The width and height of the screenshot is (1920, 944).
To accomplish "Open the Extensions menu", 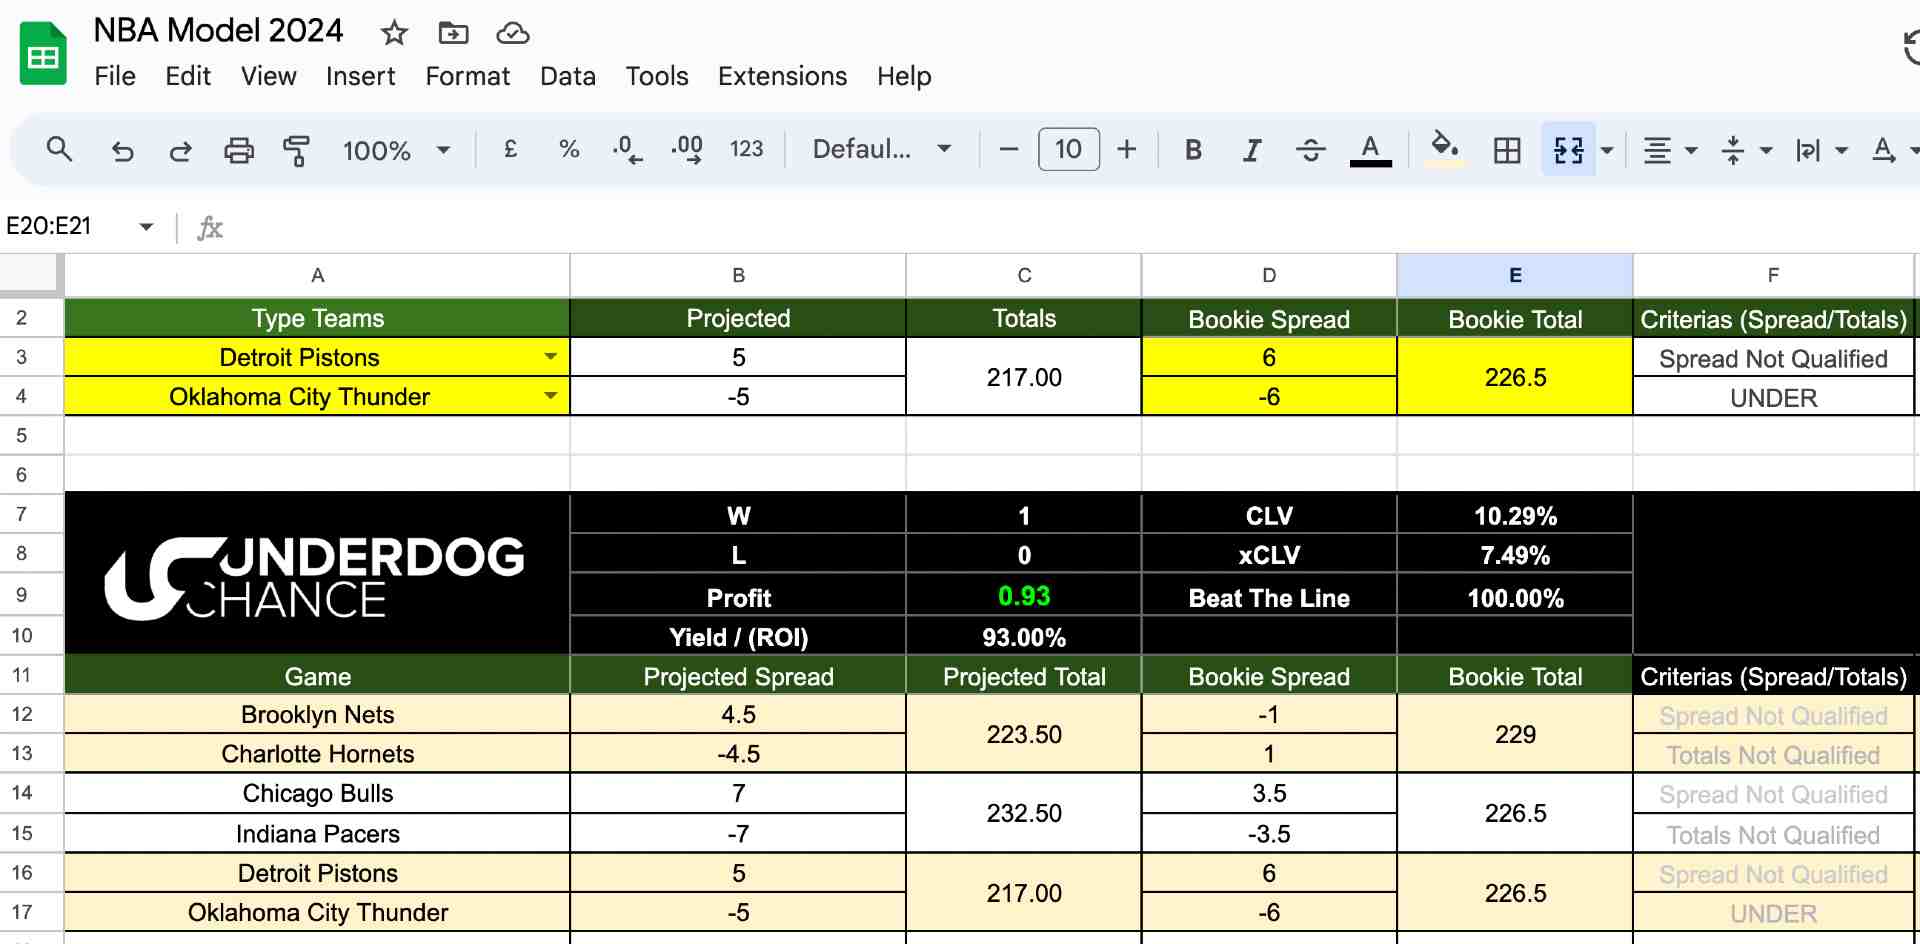I will 782,76.
